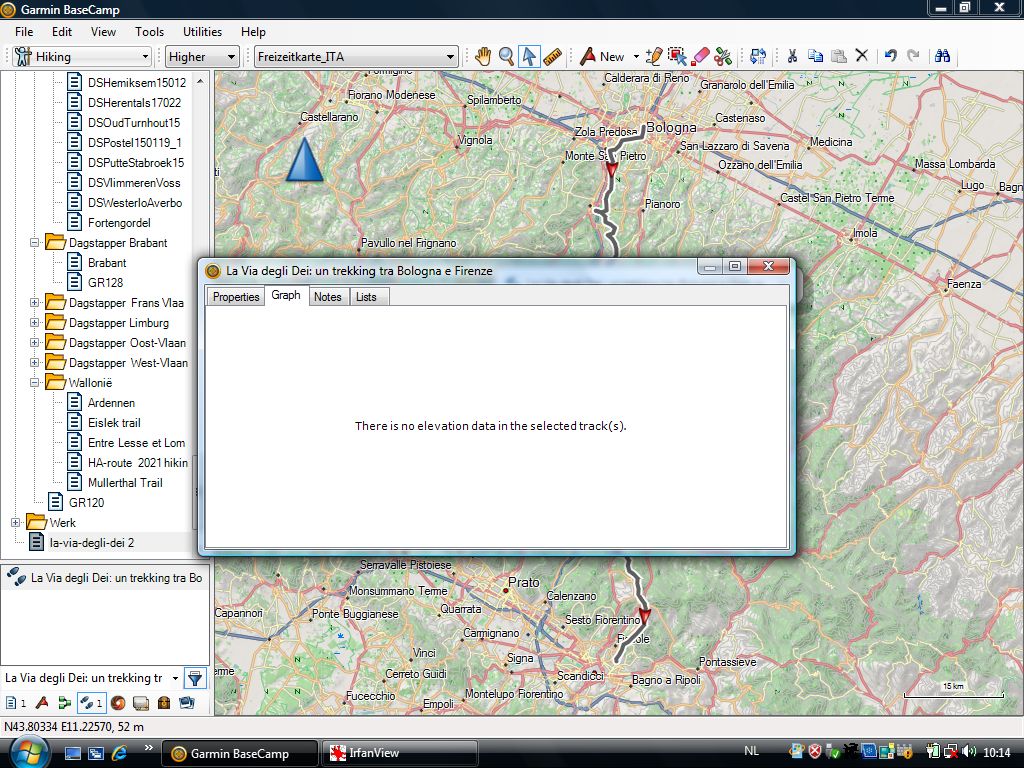
Task: Click the blue position triangle on map
Action: [x=304, y=160]
